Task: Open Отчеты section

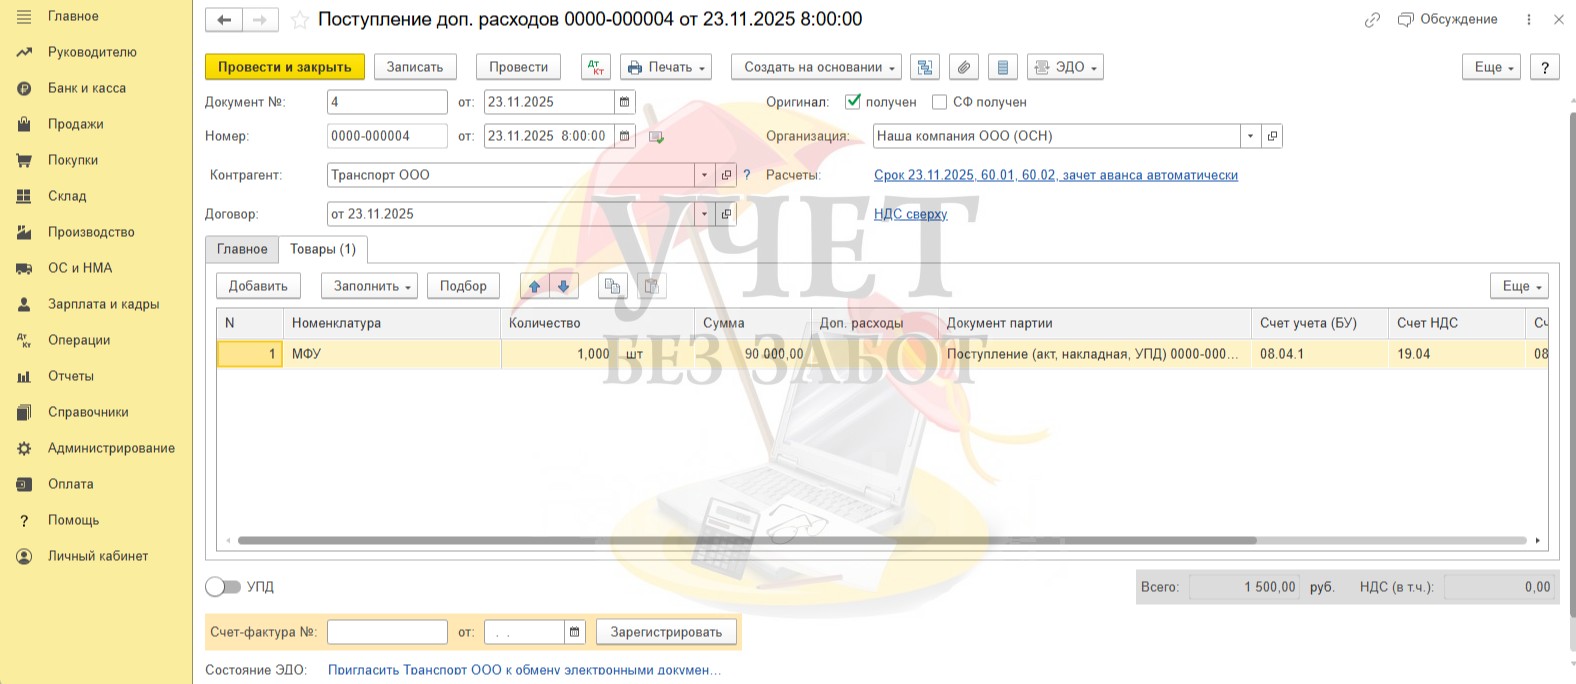Action: coord(71,376)
